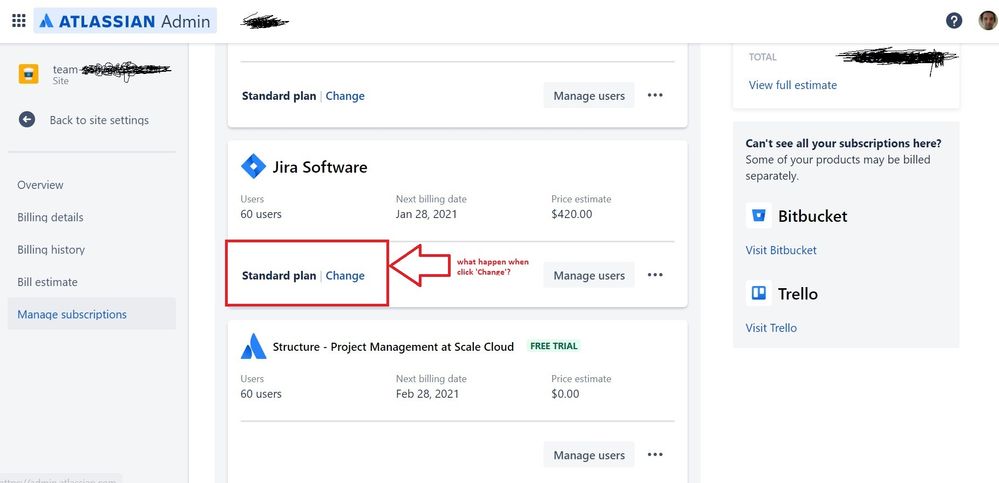Click the Structure app Atlassian icon
This screenshot has width=999, height=483.
253,347
